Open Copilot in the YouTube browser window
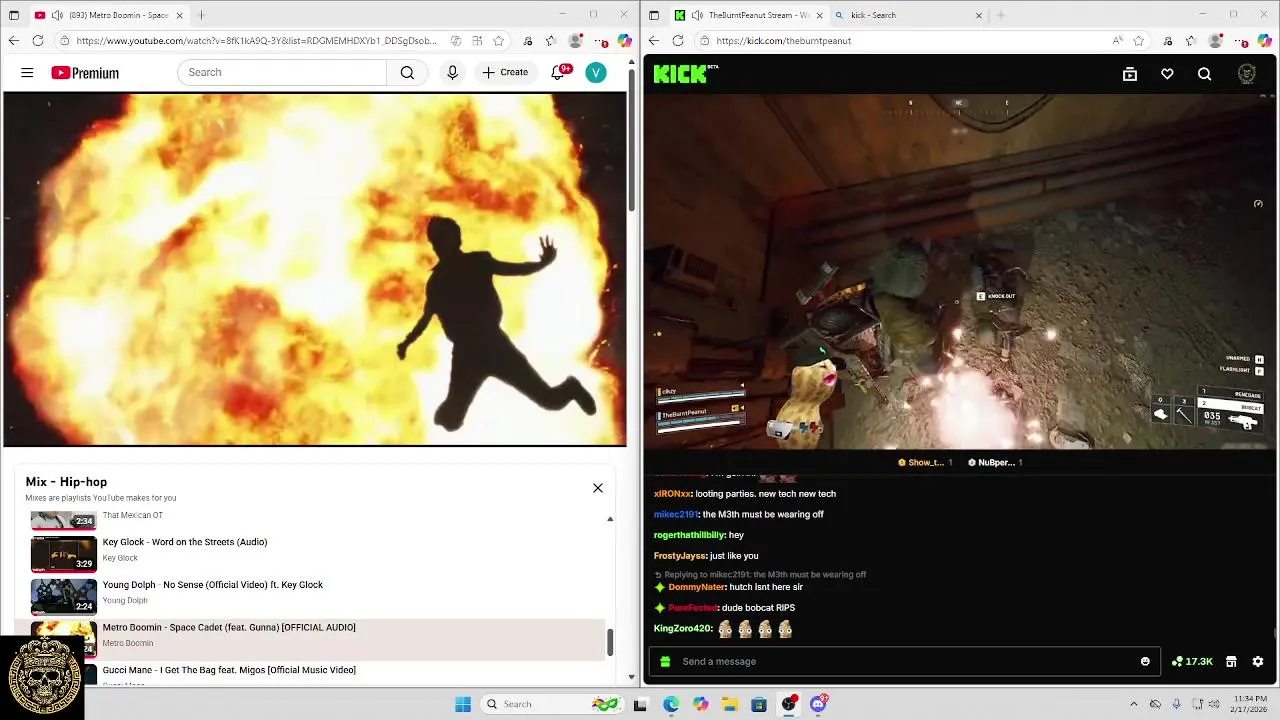 (x=624, y=40)
